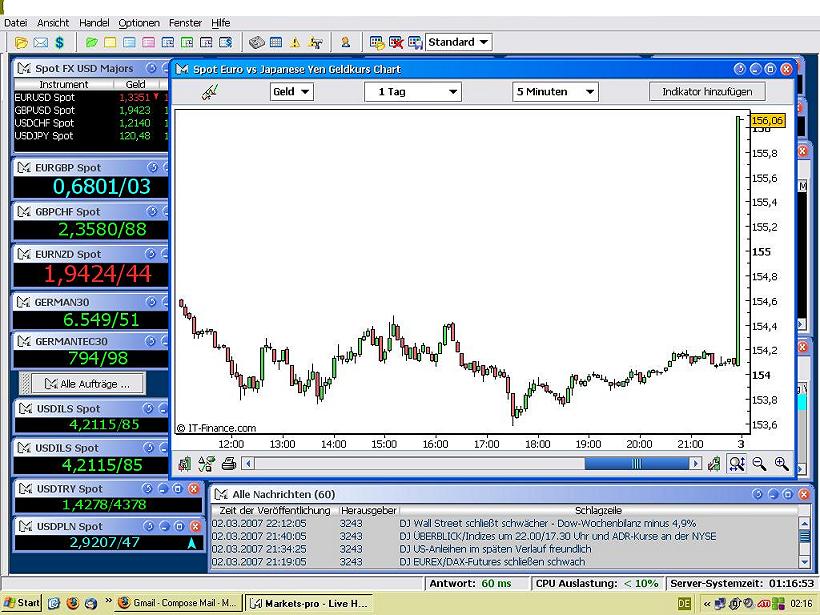Click the zoom out magnifier below chart

759,463
